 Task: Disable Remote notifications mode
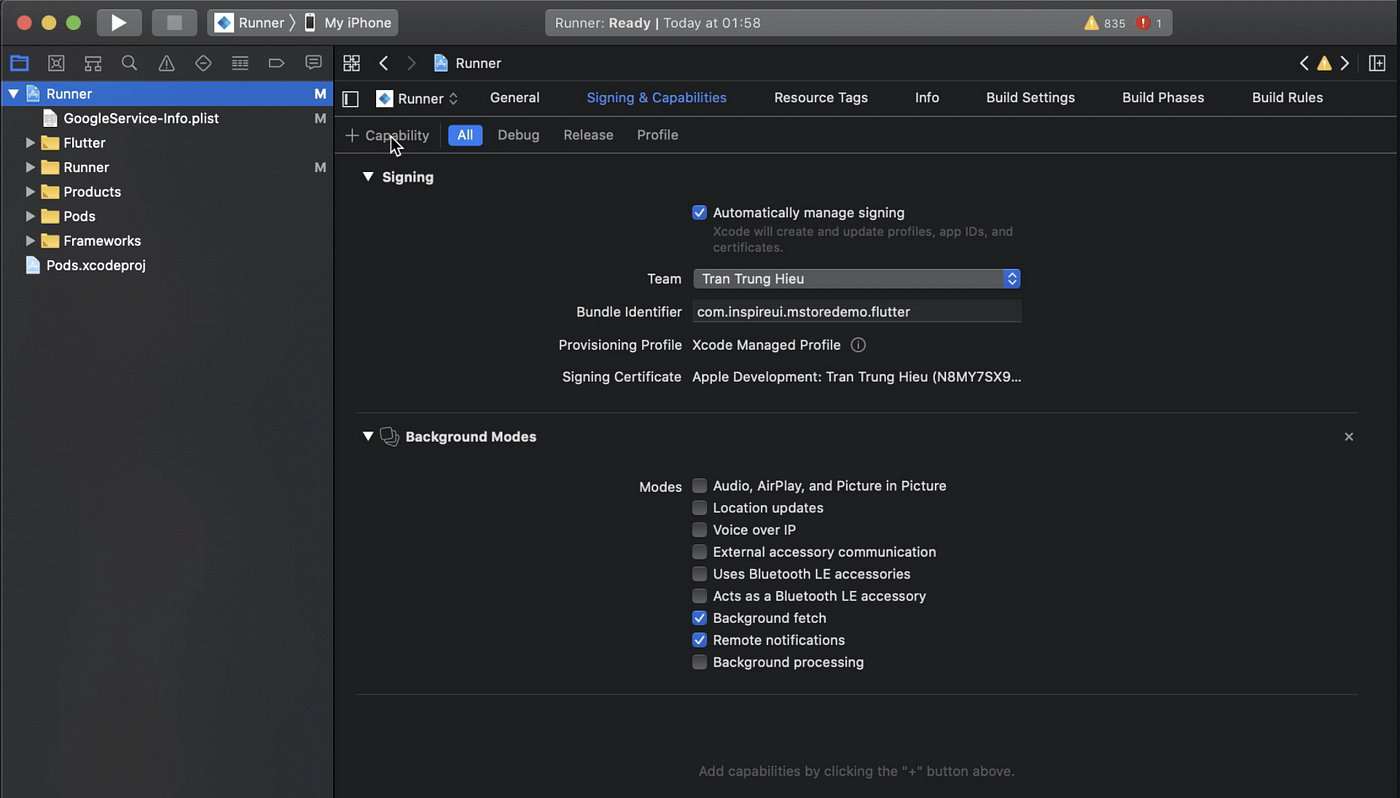click(699, 640)
